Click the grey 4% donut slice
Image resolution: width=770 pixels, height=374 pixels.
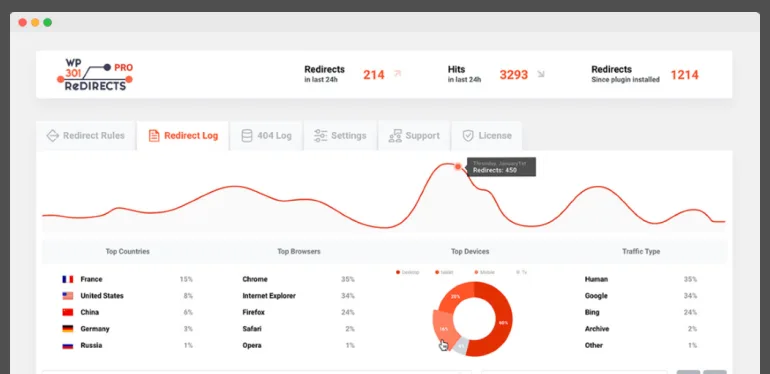pyautogui.click(x=461, y=345)
